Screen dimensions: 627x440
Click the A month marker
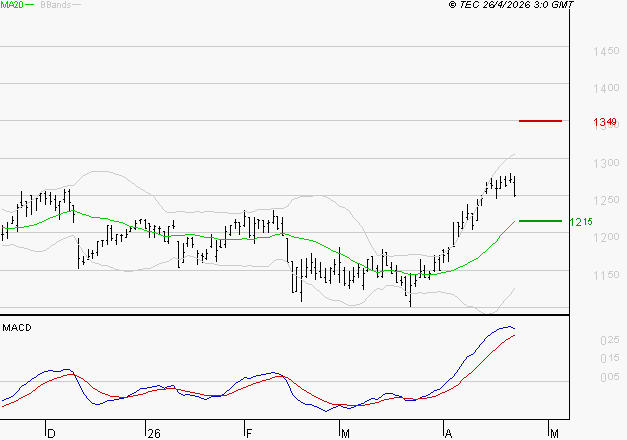(x=449, y=434)
